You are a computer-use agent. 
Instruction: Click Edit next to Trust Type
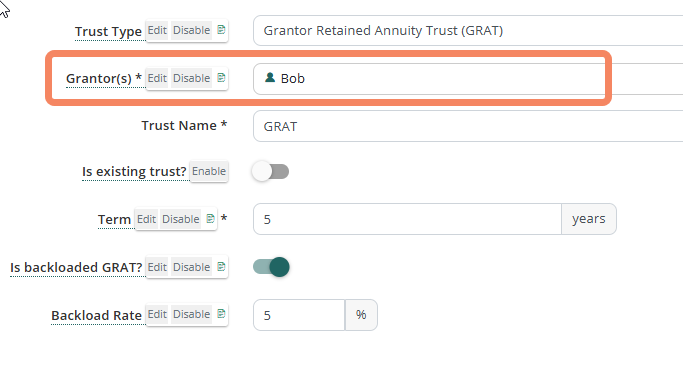(157, 30)
